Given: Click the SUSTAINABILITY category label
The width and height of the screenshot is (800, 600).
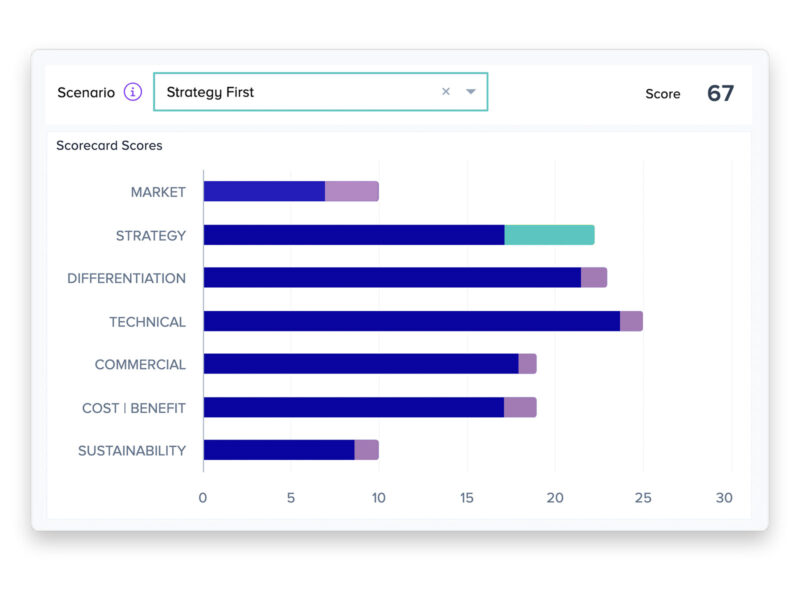Looking at the screenshot, I should [132, 451].
